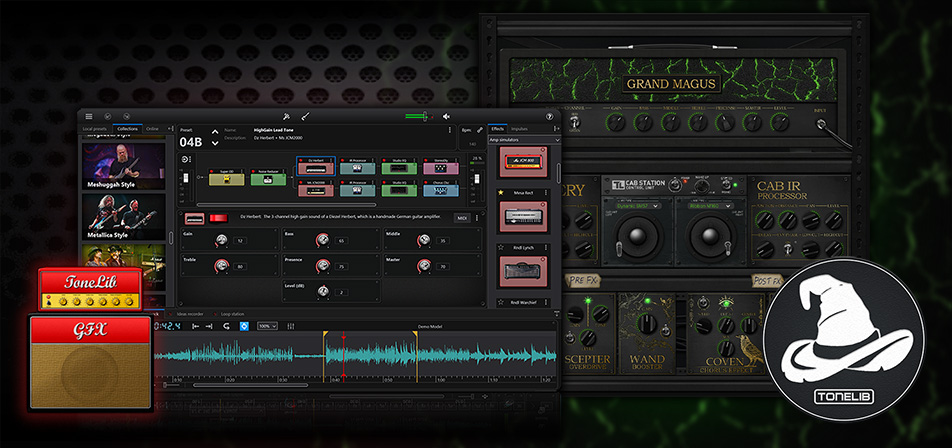Favorite the Mesa Rect star

click(x=501, y=192)
